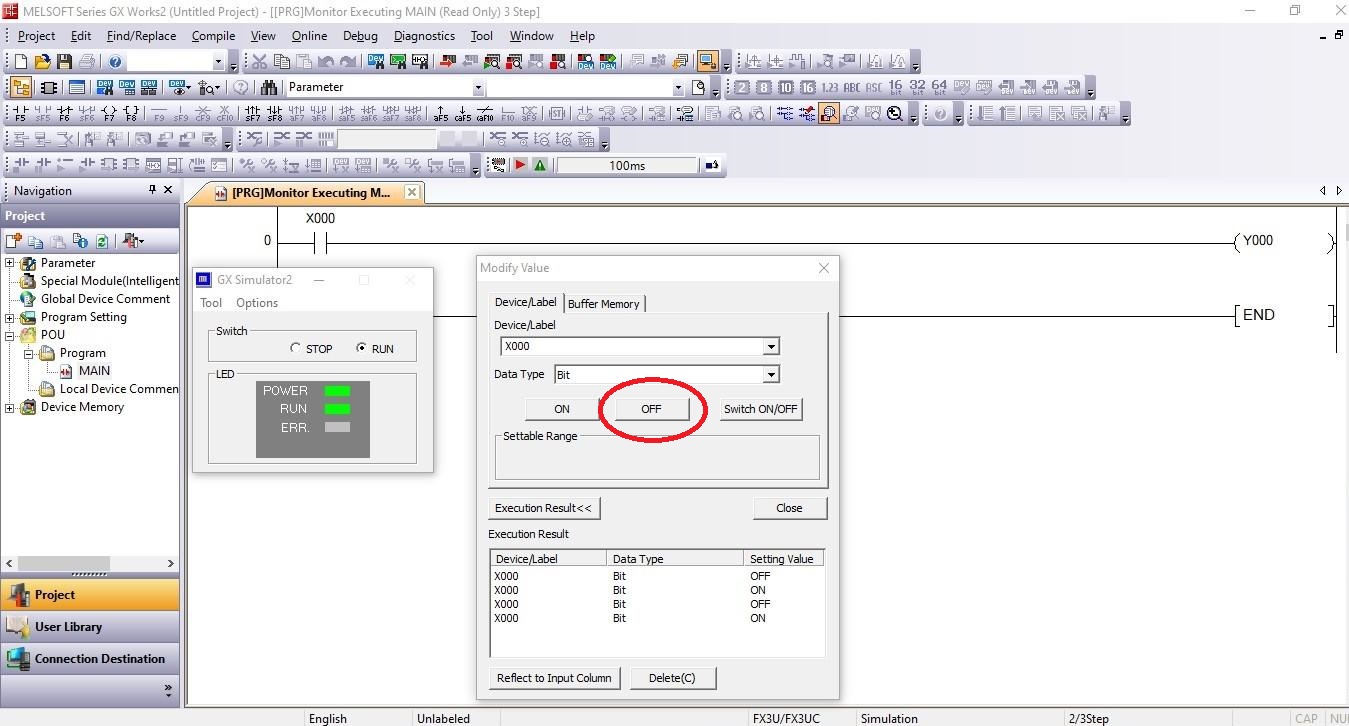The width and height of the screenshot is (1349, 726).
Task: Click the blue Help question mark icon
Action: coord(115,62)
